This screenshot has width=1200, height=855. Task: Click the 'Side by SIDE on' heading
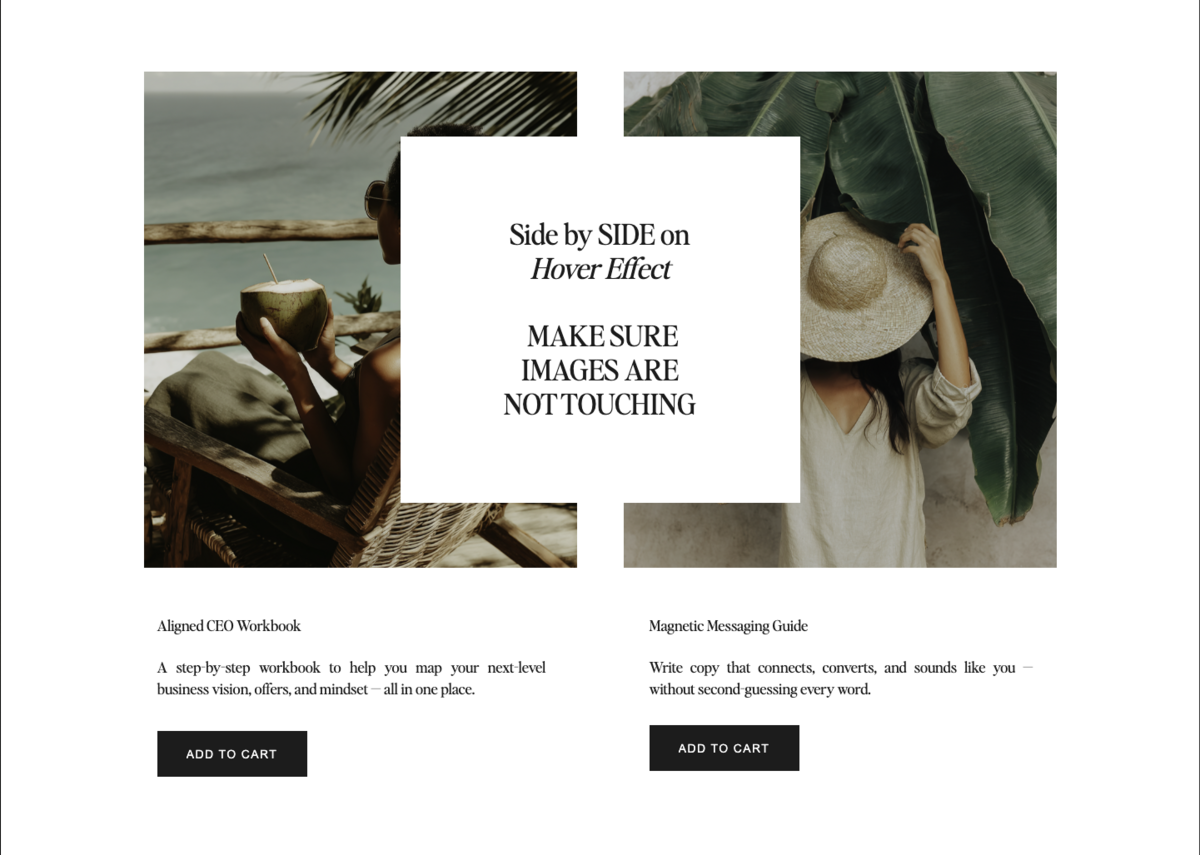click(599, 235)
